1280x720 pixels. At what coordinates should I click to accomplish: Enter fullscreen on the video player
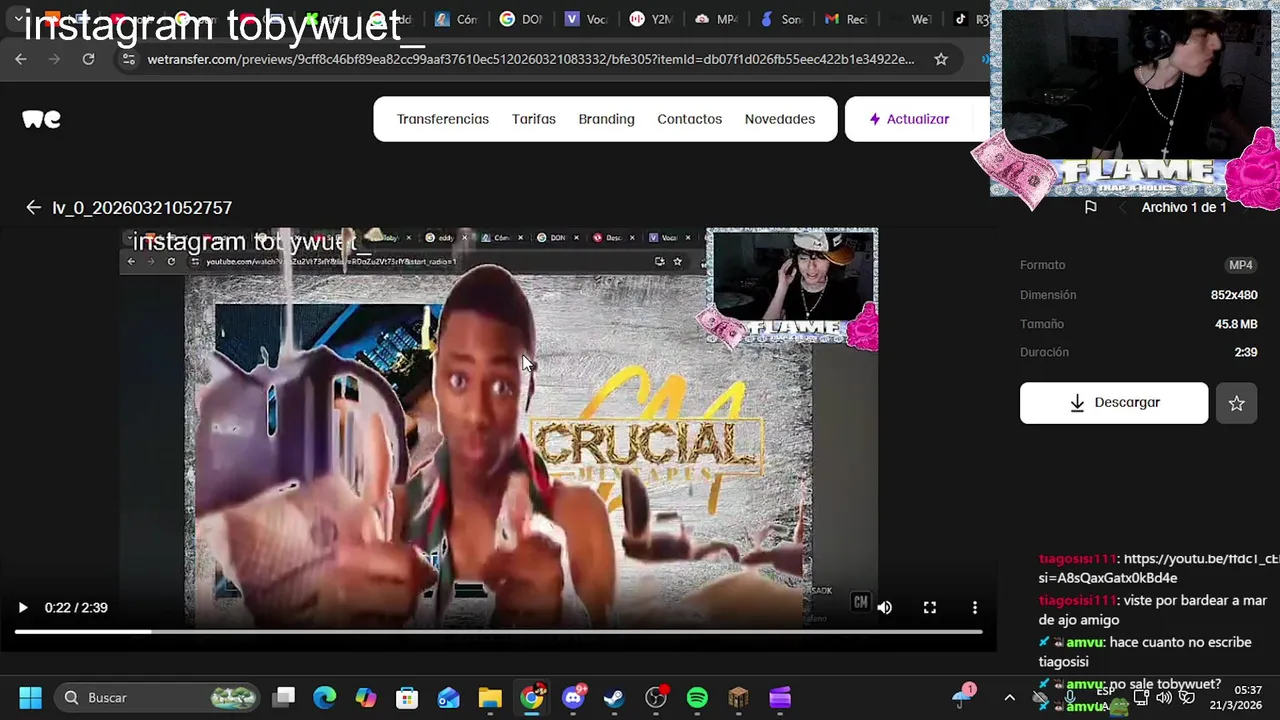click(x=929, y=607)
